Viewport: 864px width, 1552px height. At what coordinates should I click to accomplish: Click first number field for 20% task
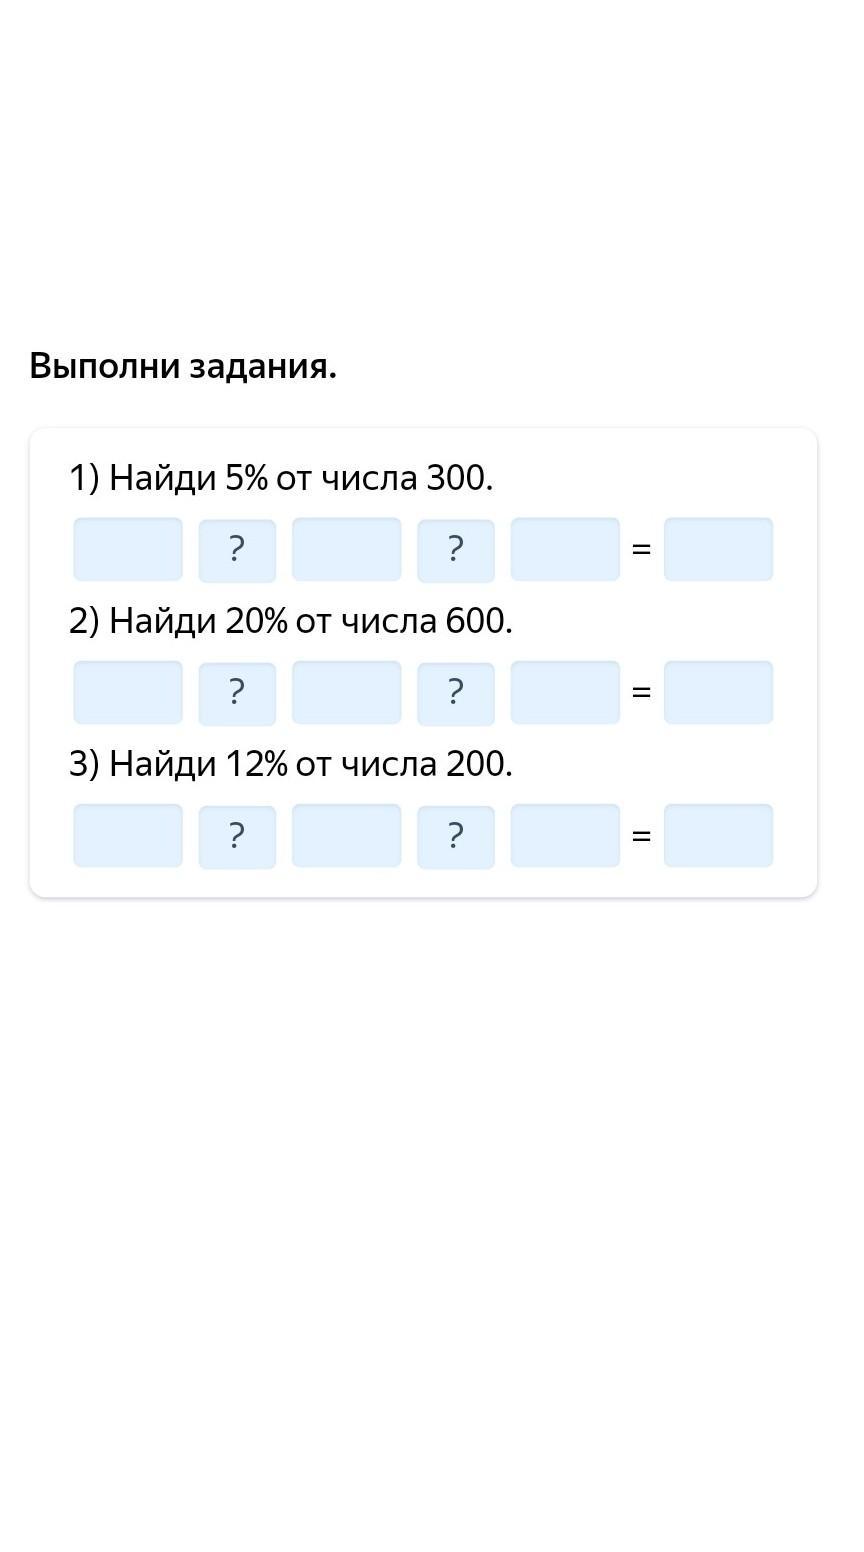coord(128,692)
